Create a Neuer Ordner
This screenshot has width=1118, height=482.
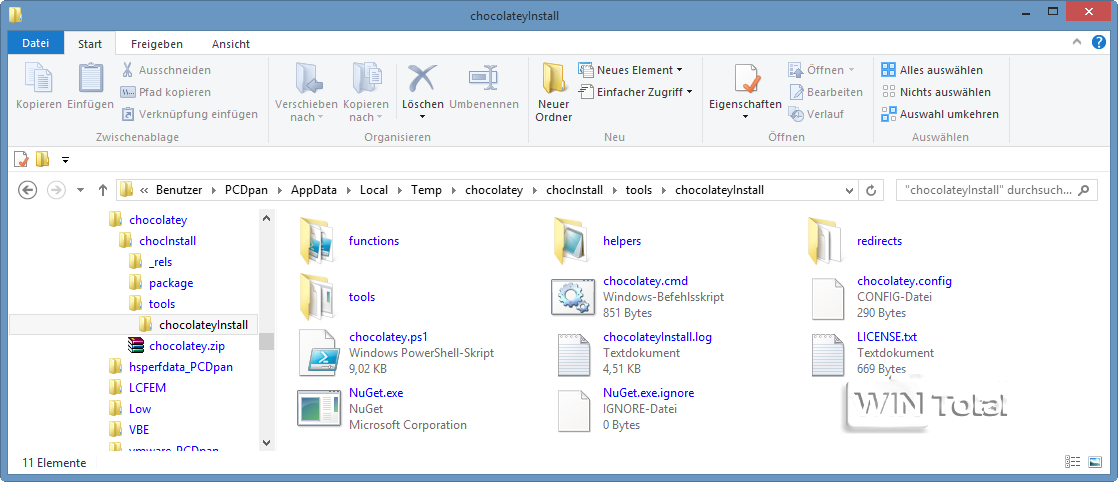[x=553, y=92]
